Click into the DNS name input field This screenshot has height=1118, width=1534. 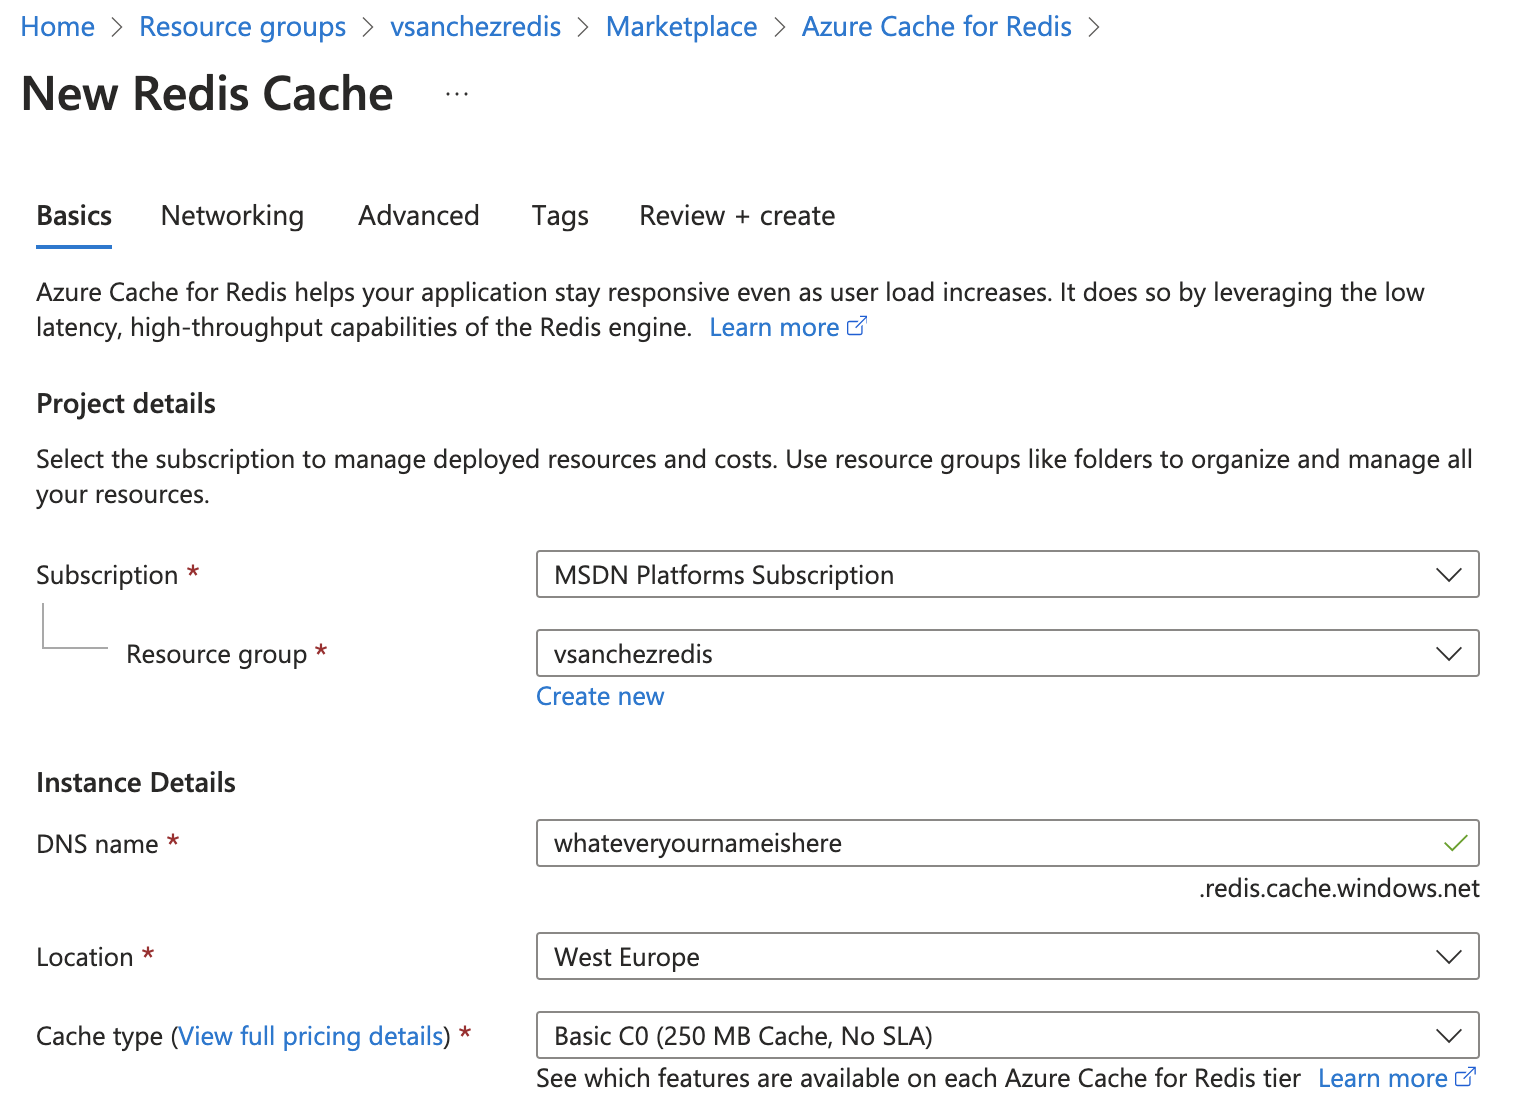(1008, 843)
